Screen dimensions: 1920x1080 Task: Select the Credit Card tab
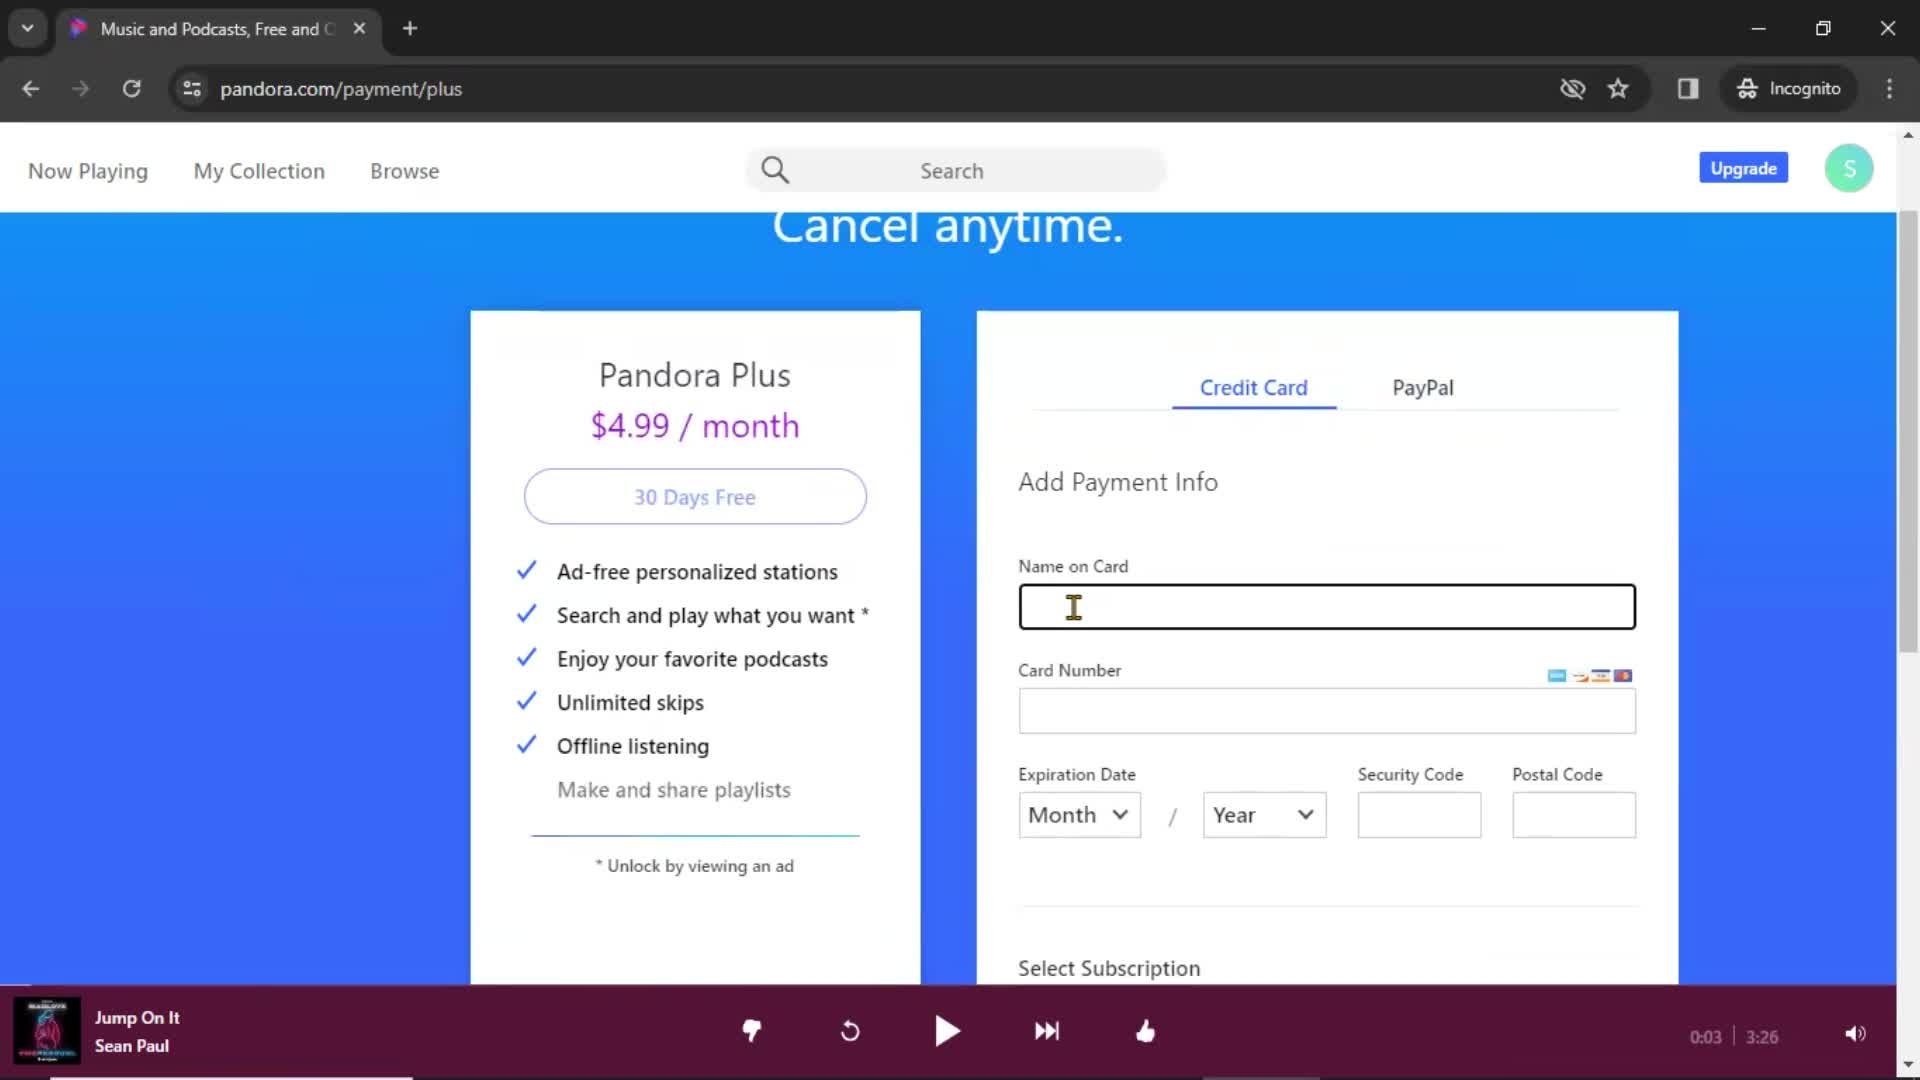tap(1254, 388)
